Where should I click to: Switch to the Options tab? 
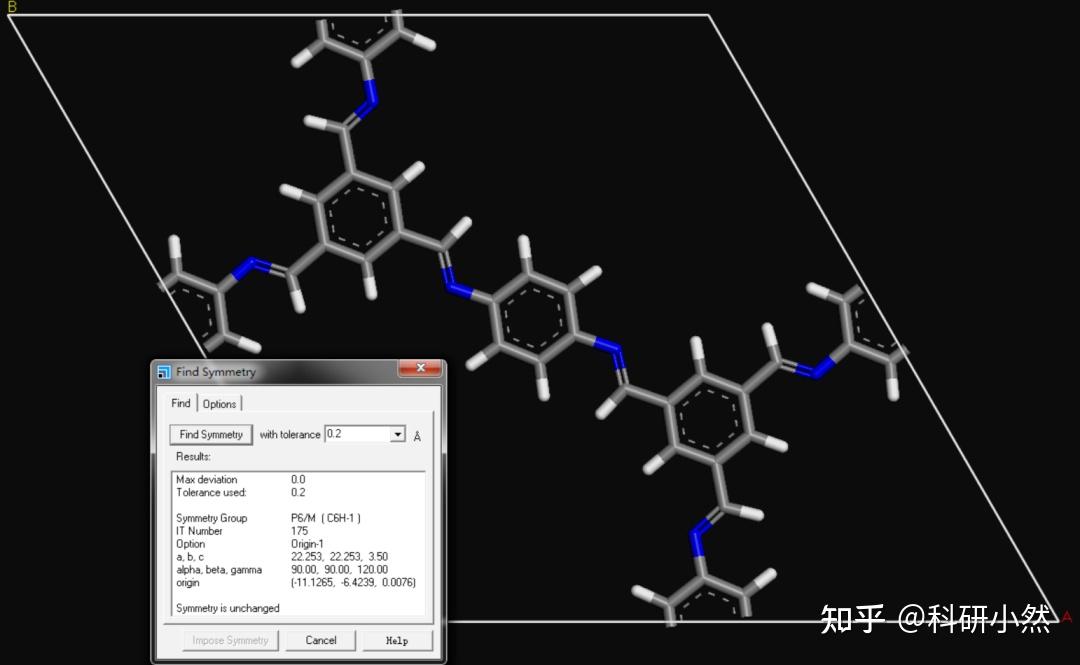click(x=220, y=403)
